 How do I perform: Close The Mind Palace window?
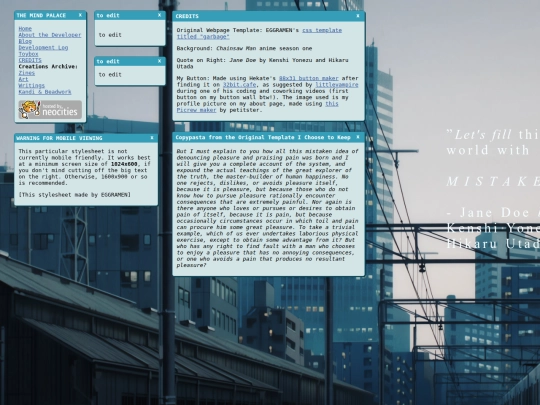point(80,15)
